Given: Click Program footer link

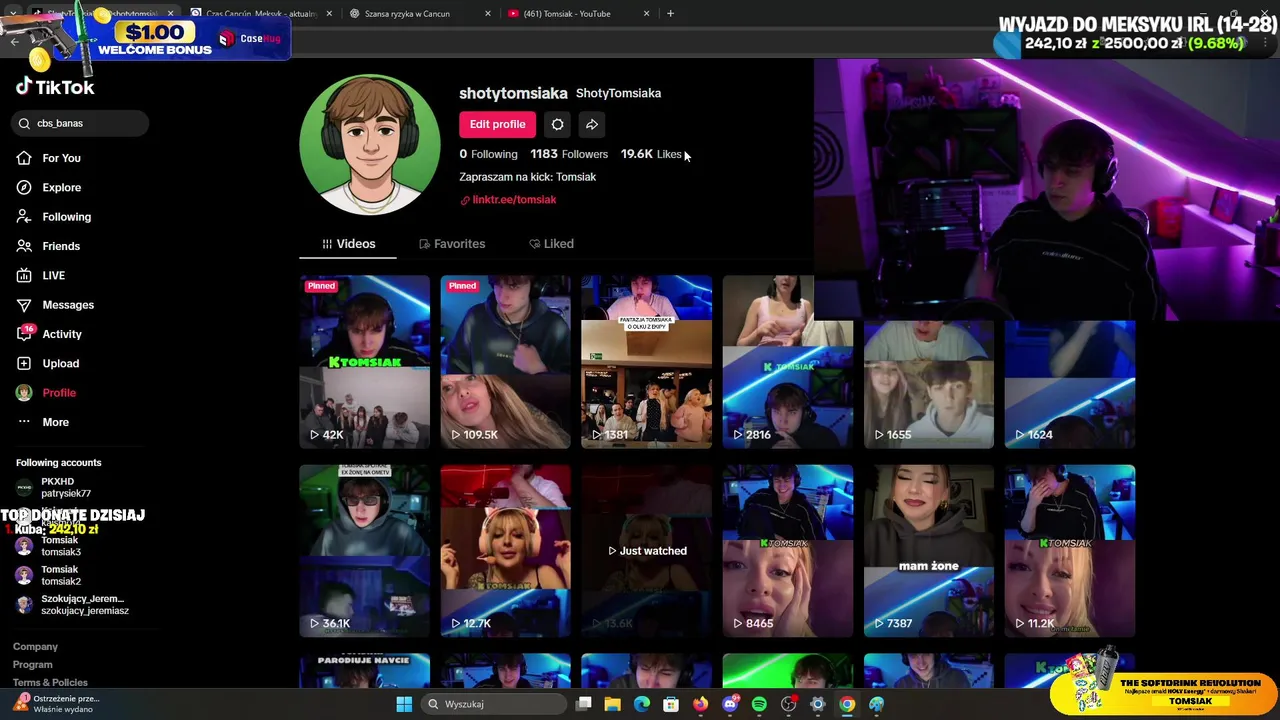Looking at the screenshot, I should pyautogui.click(x=32, y=665).
